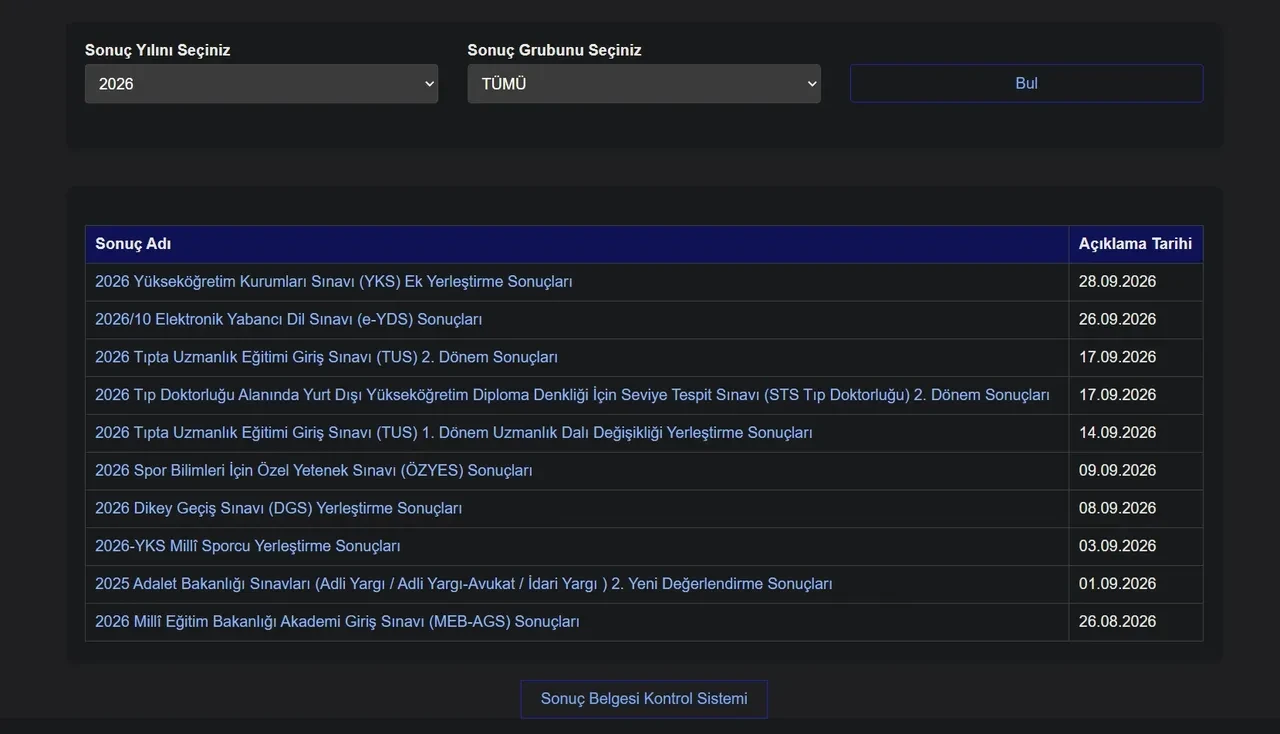
Task: Select date cell 26.08.2026
Action: click(1136, 622)
